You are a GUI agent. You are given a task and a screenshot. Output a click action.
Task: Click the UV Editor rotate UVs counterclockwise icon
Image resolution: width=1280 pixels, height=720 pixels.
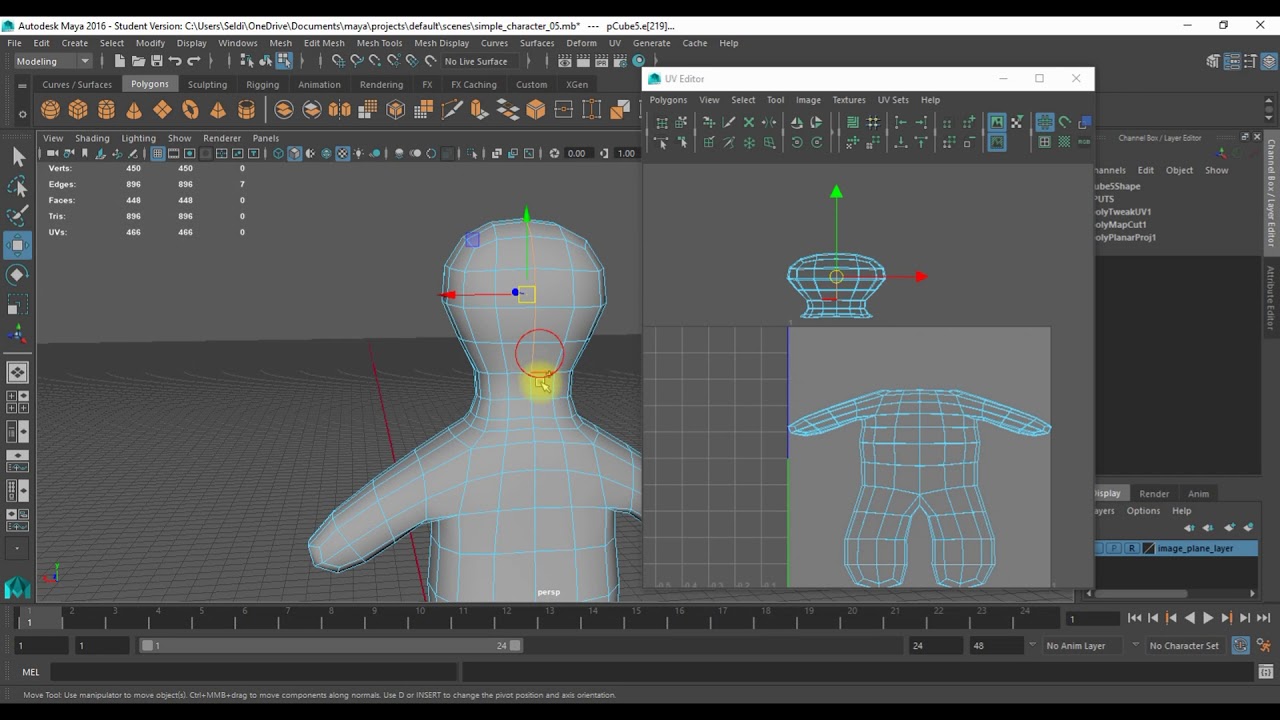tap(796, 143)
